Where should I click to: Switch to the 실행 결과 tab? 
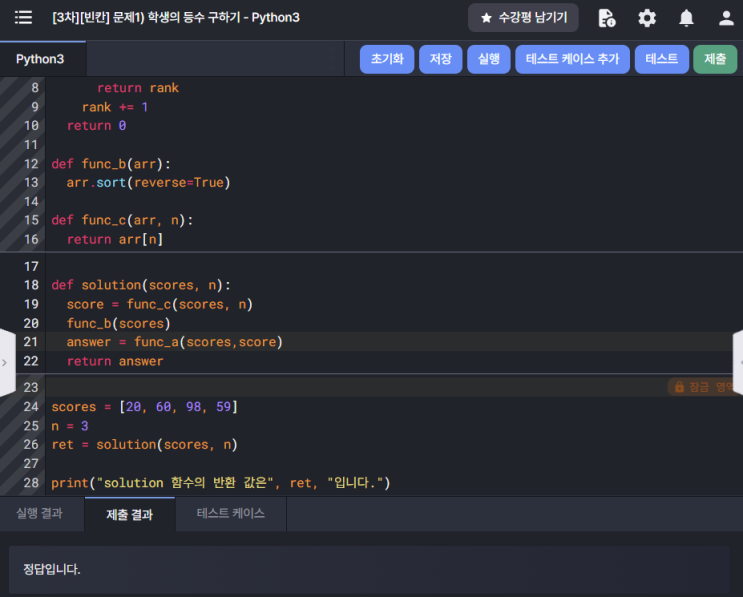click(x=39, y=513)
